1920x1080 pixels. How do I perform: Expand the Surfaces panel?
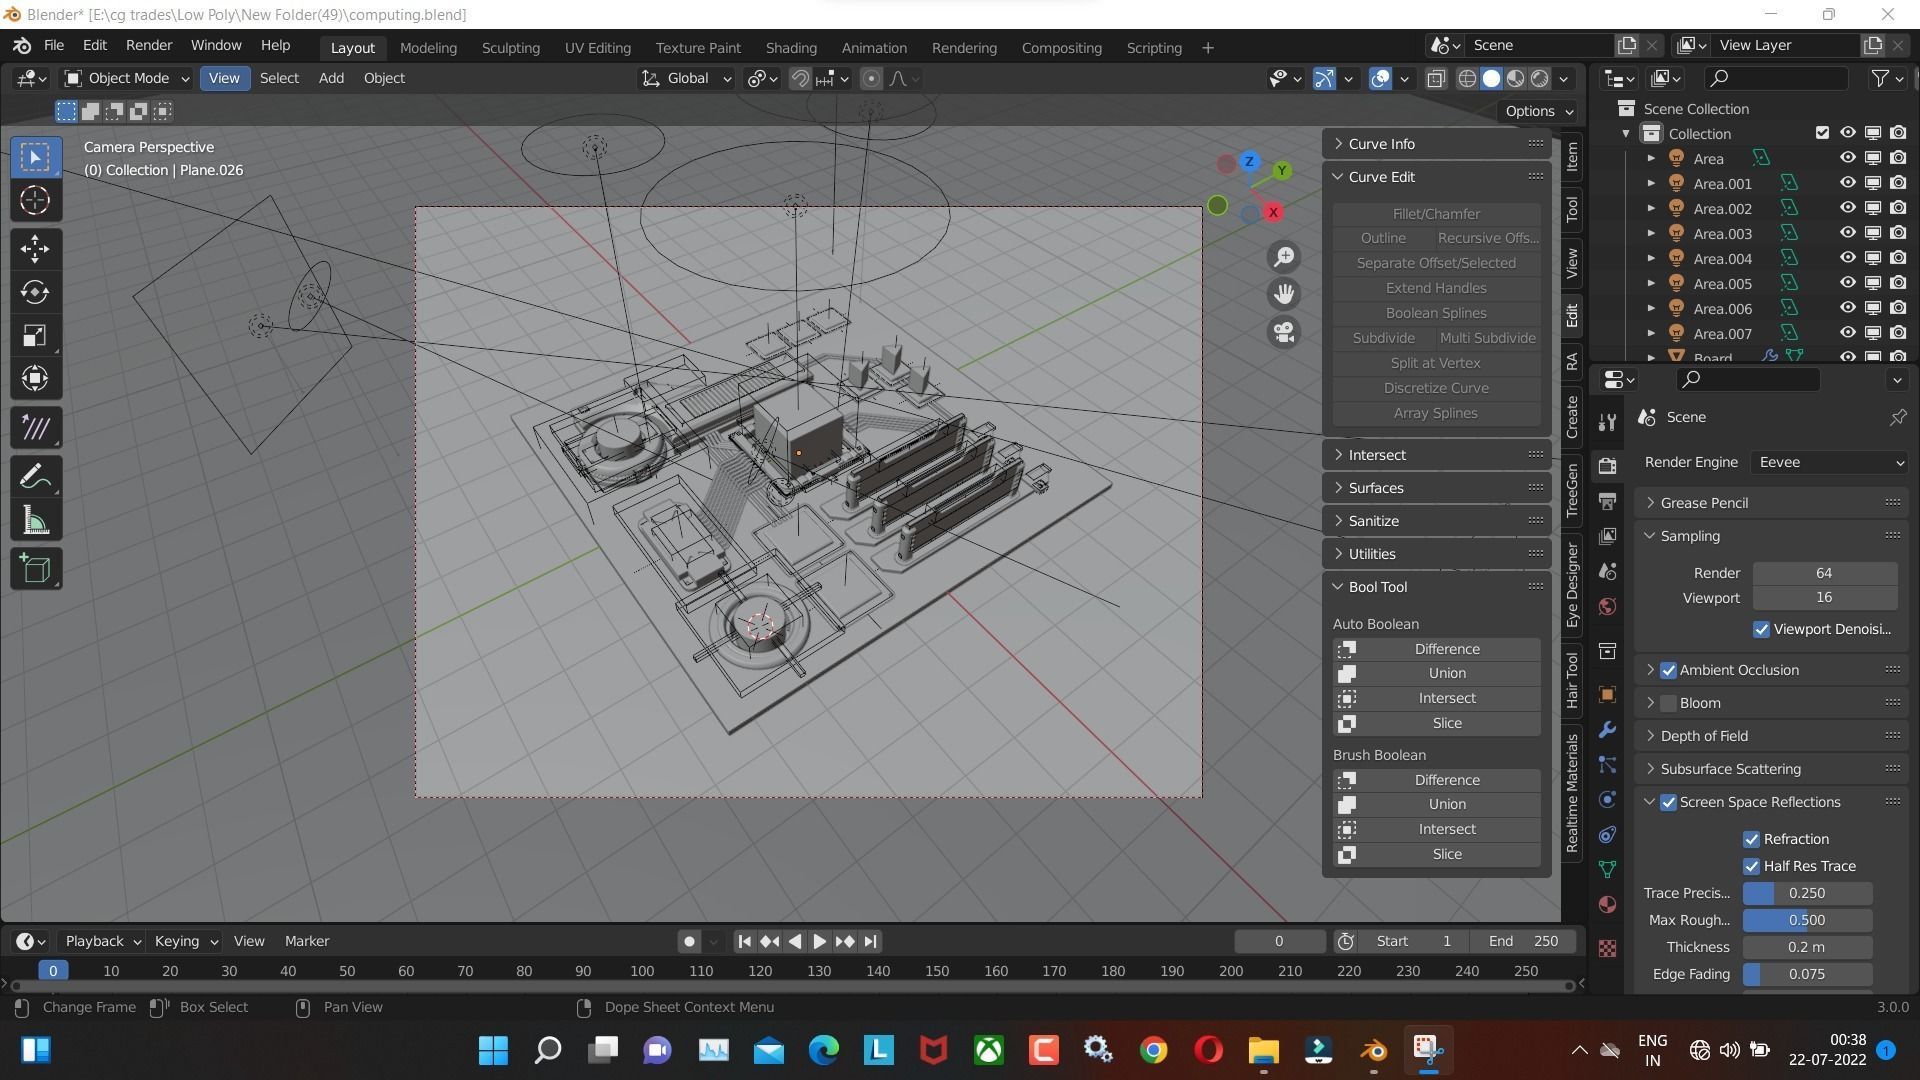click(1437, 488)
